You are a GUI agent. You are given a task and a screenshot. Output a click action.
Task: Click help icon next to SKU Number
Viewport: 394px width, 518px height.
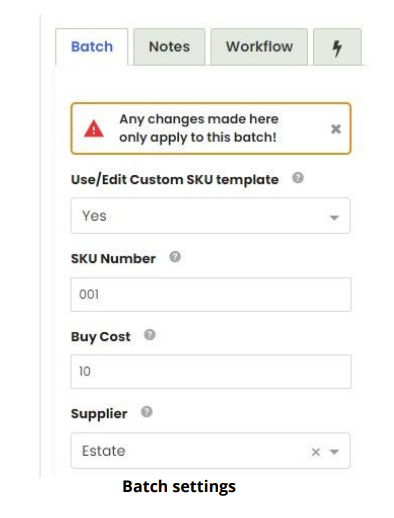175,257
